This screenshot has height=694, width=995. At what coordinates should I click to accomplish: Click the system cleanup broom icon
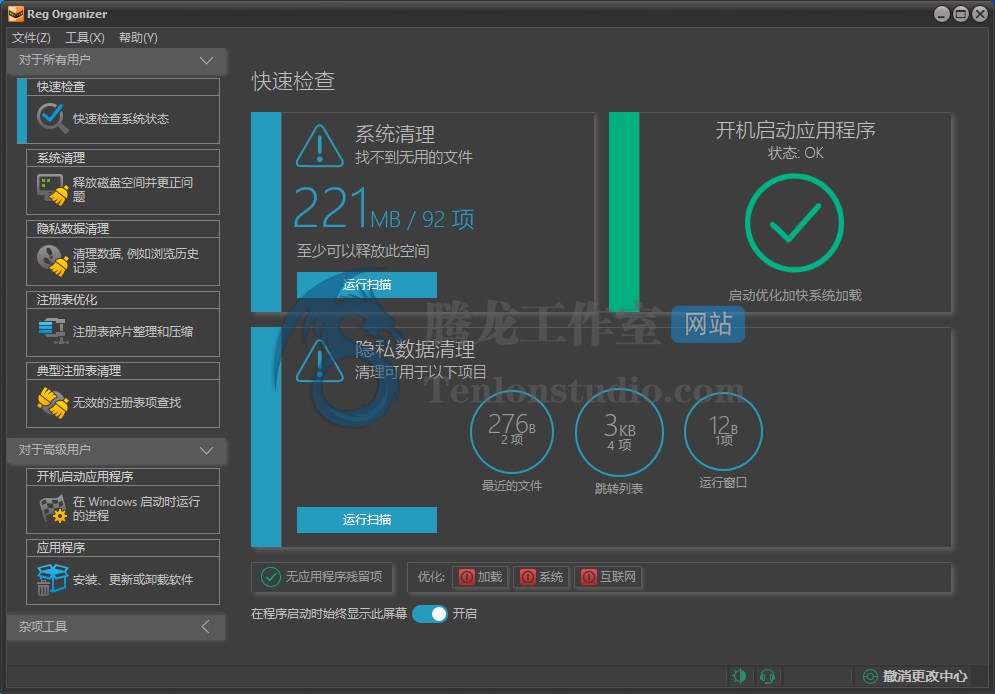(x=52, y=190)
